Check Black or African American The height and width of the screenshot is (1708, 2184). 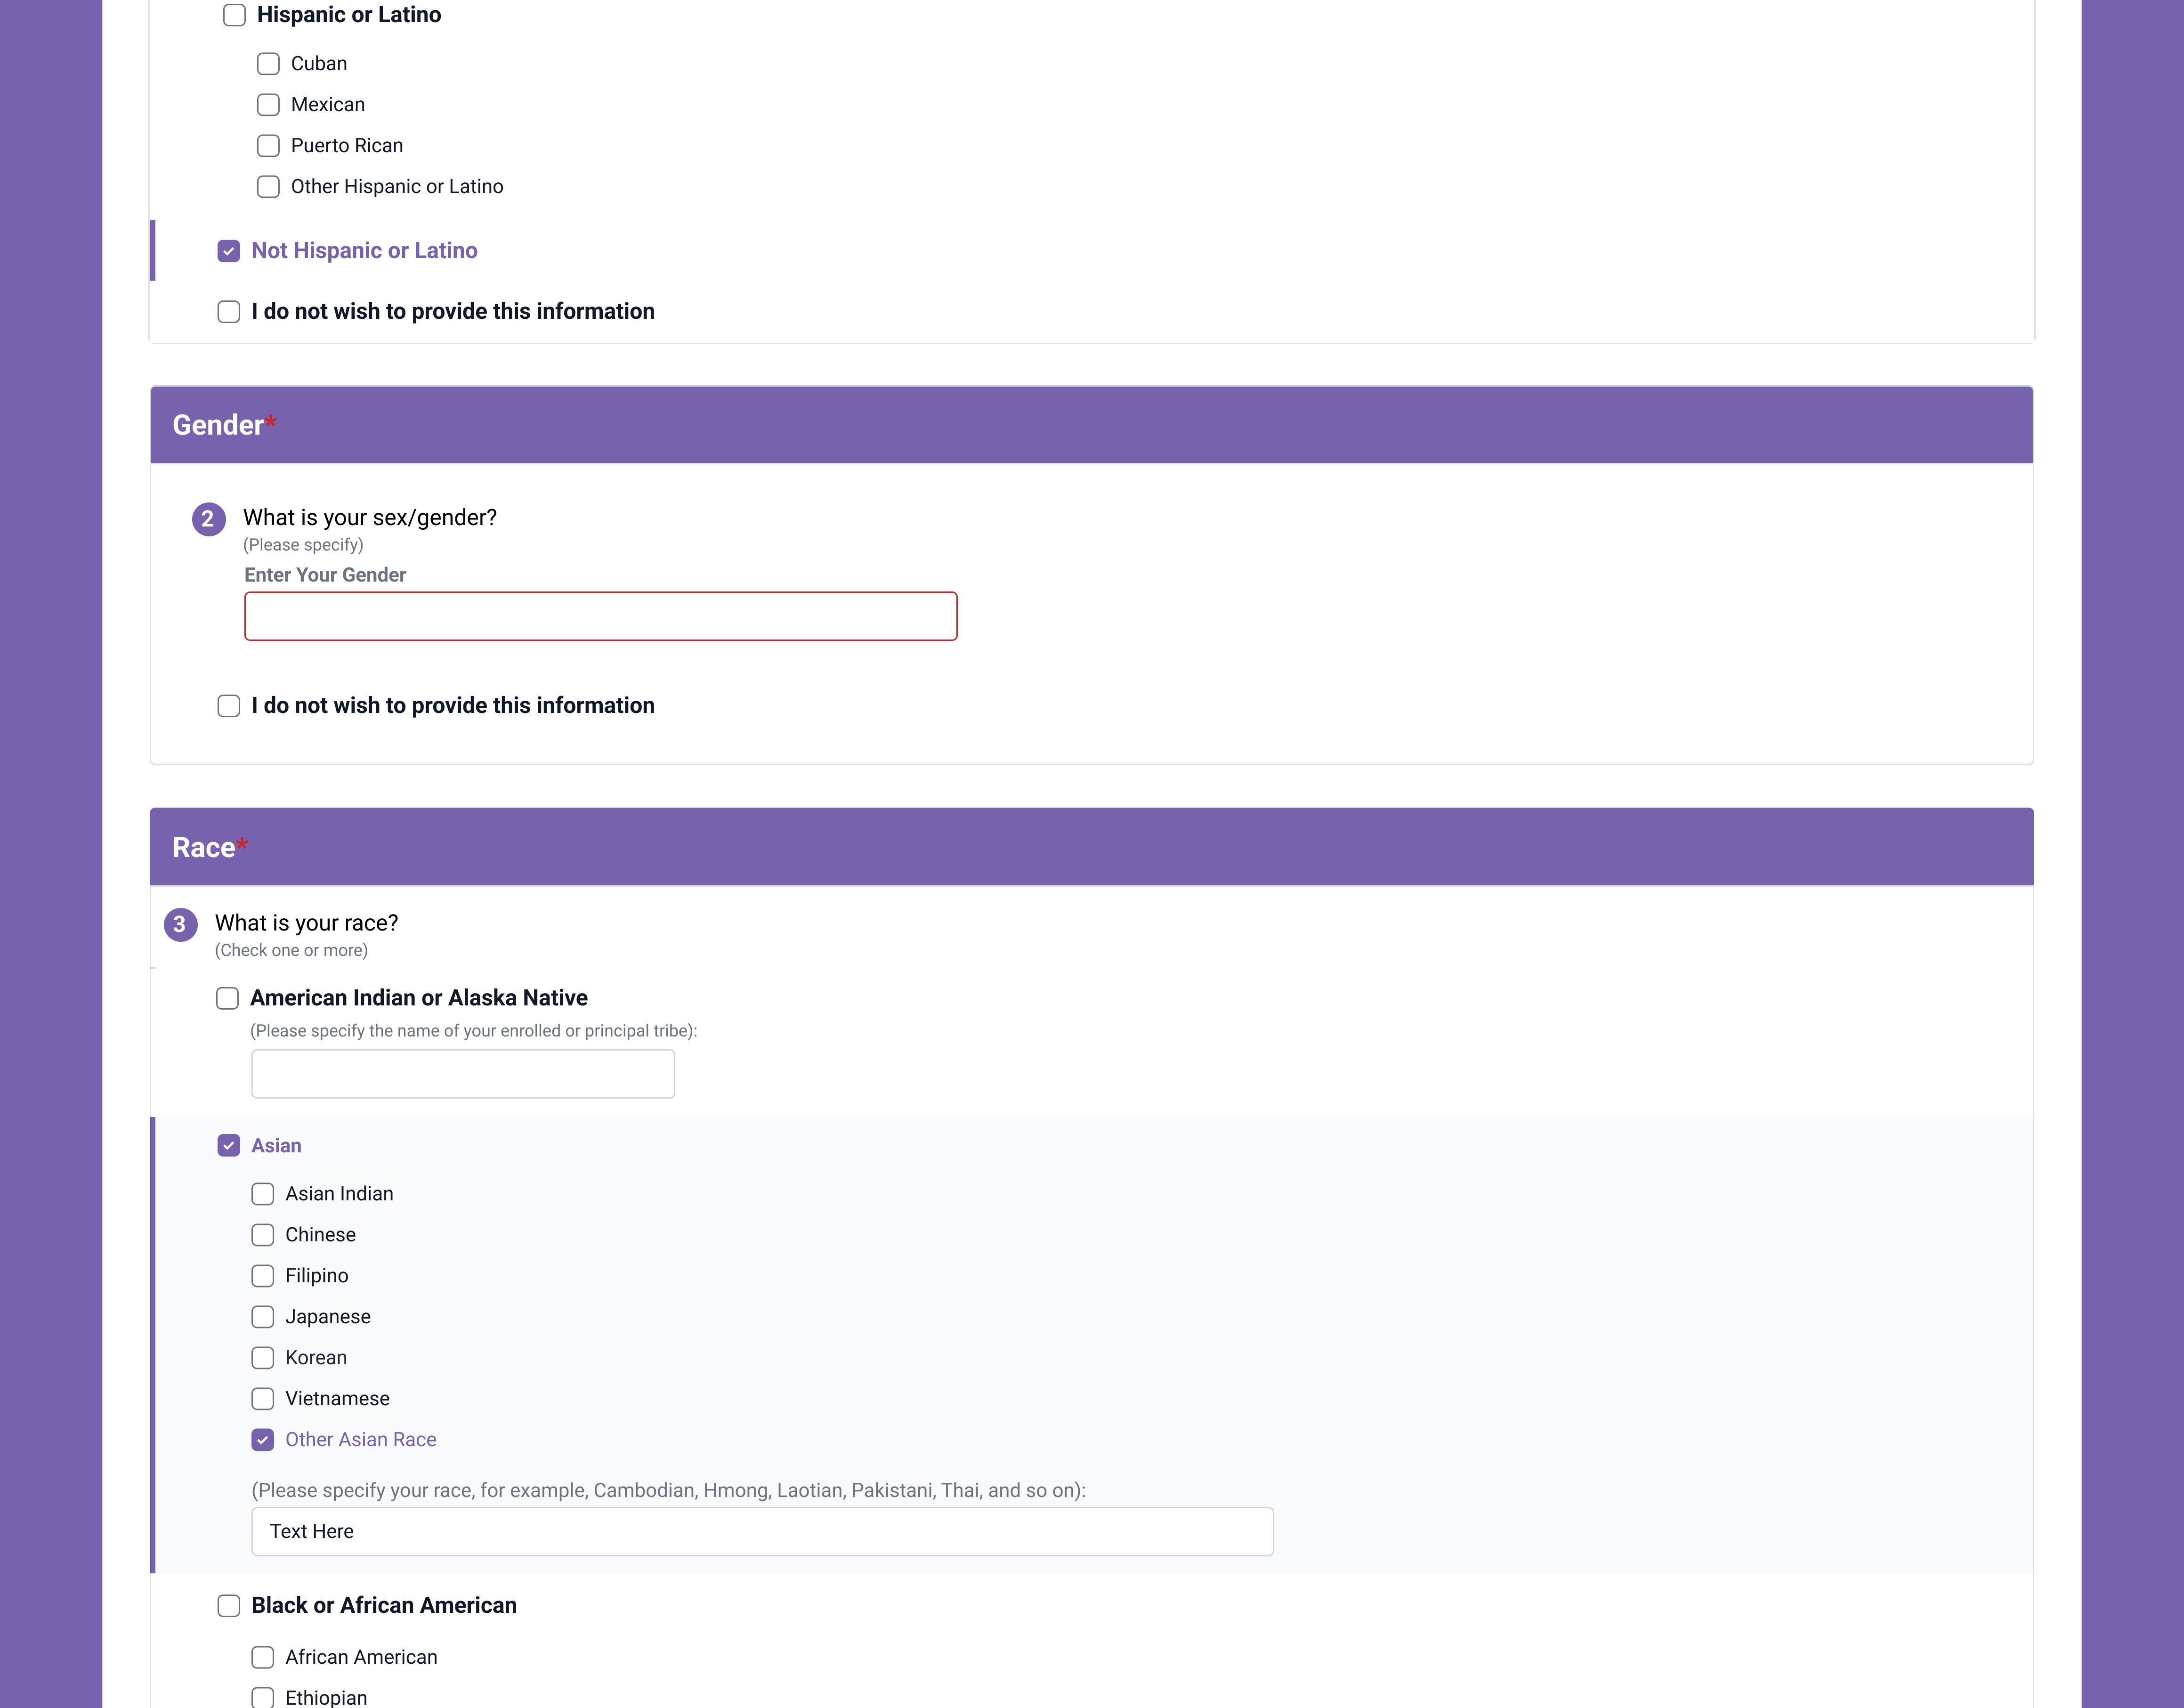[229, 1606]
